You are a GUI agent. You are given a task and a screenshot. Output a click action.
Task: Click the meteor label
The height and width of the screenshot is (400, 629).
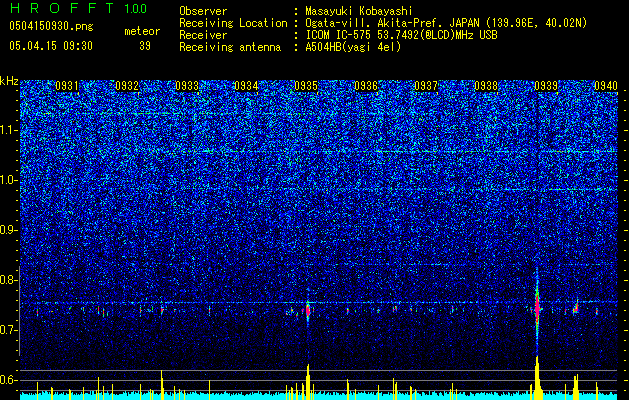point(142,31)
